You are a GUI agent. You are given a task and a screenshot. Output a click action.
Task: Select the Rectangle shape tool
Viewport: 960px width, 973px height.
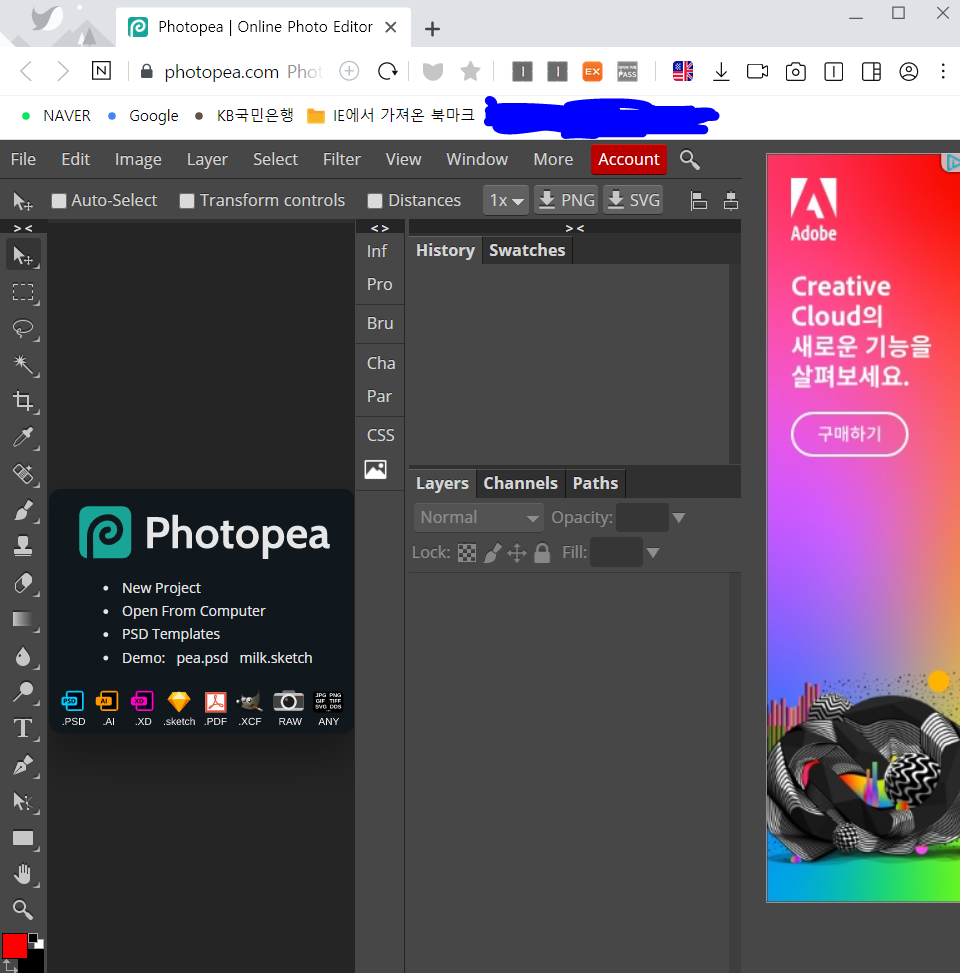pos(24,838)
